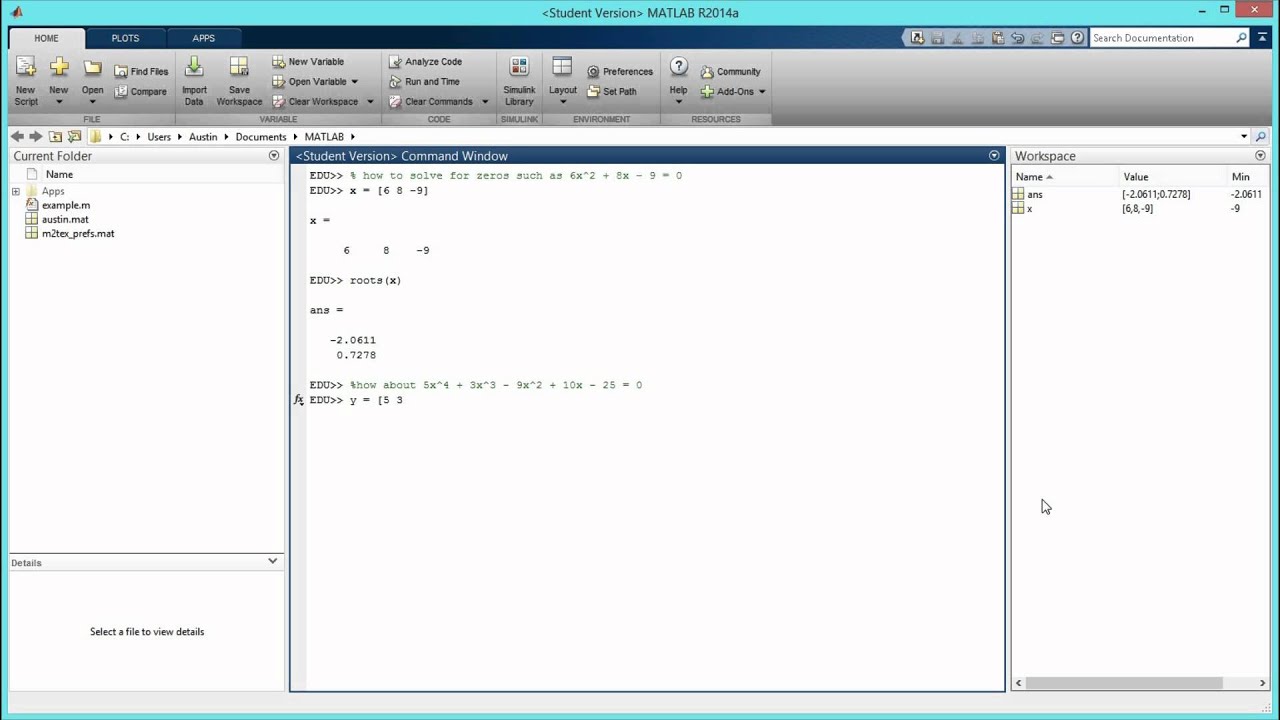1280x720 pixels.
Task: Collapse the Details panel
Action: pos(272,561)
